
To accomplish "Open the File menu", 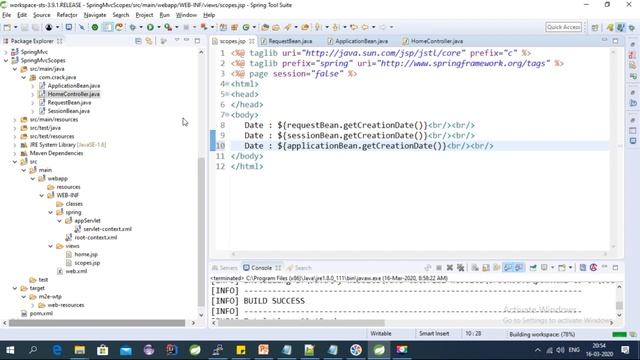I will 7,15.
